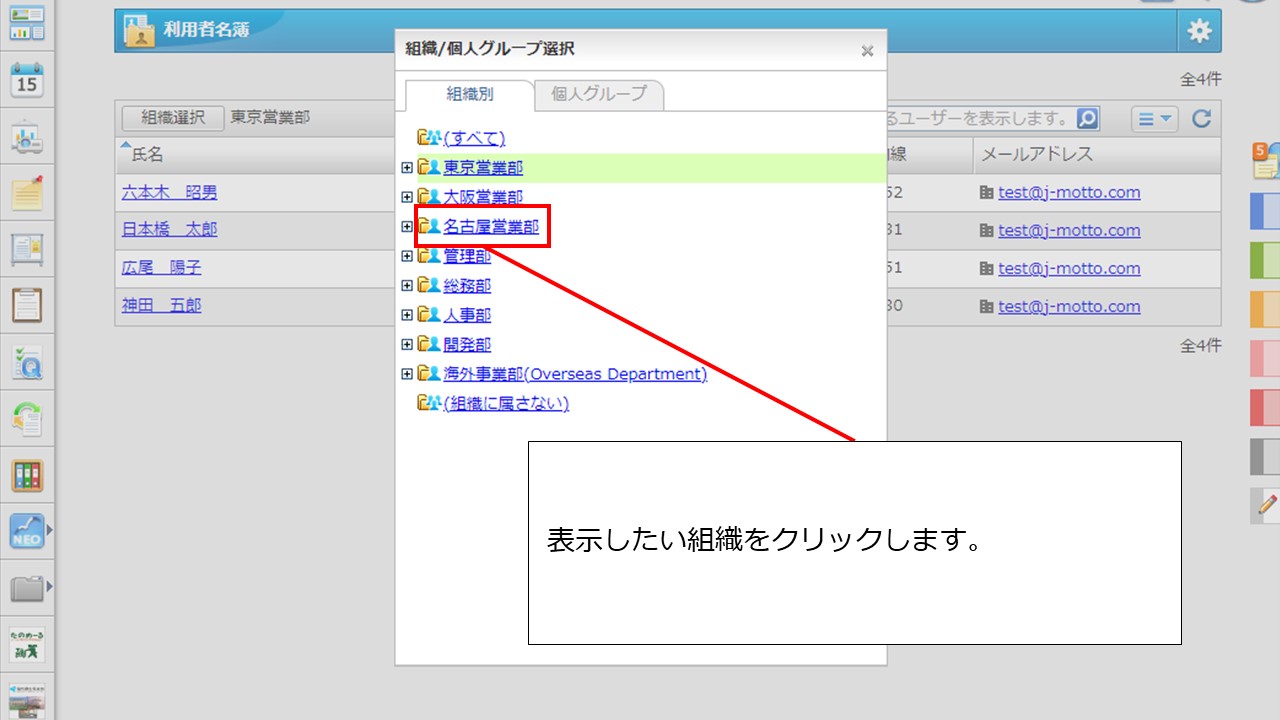Open the NEO chart icon in sidebar
This screenshot has height=720, width=1280.
point(27,530)
